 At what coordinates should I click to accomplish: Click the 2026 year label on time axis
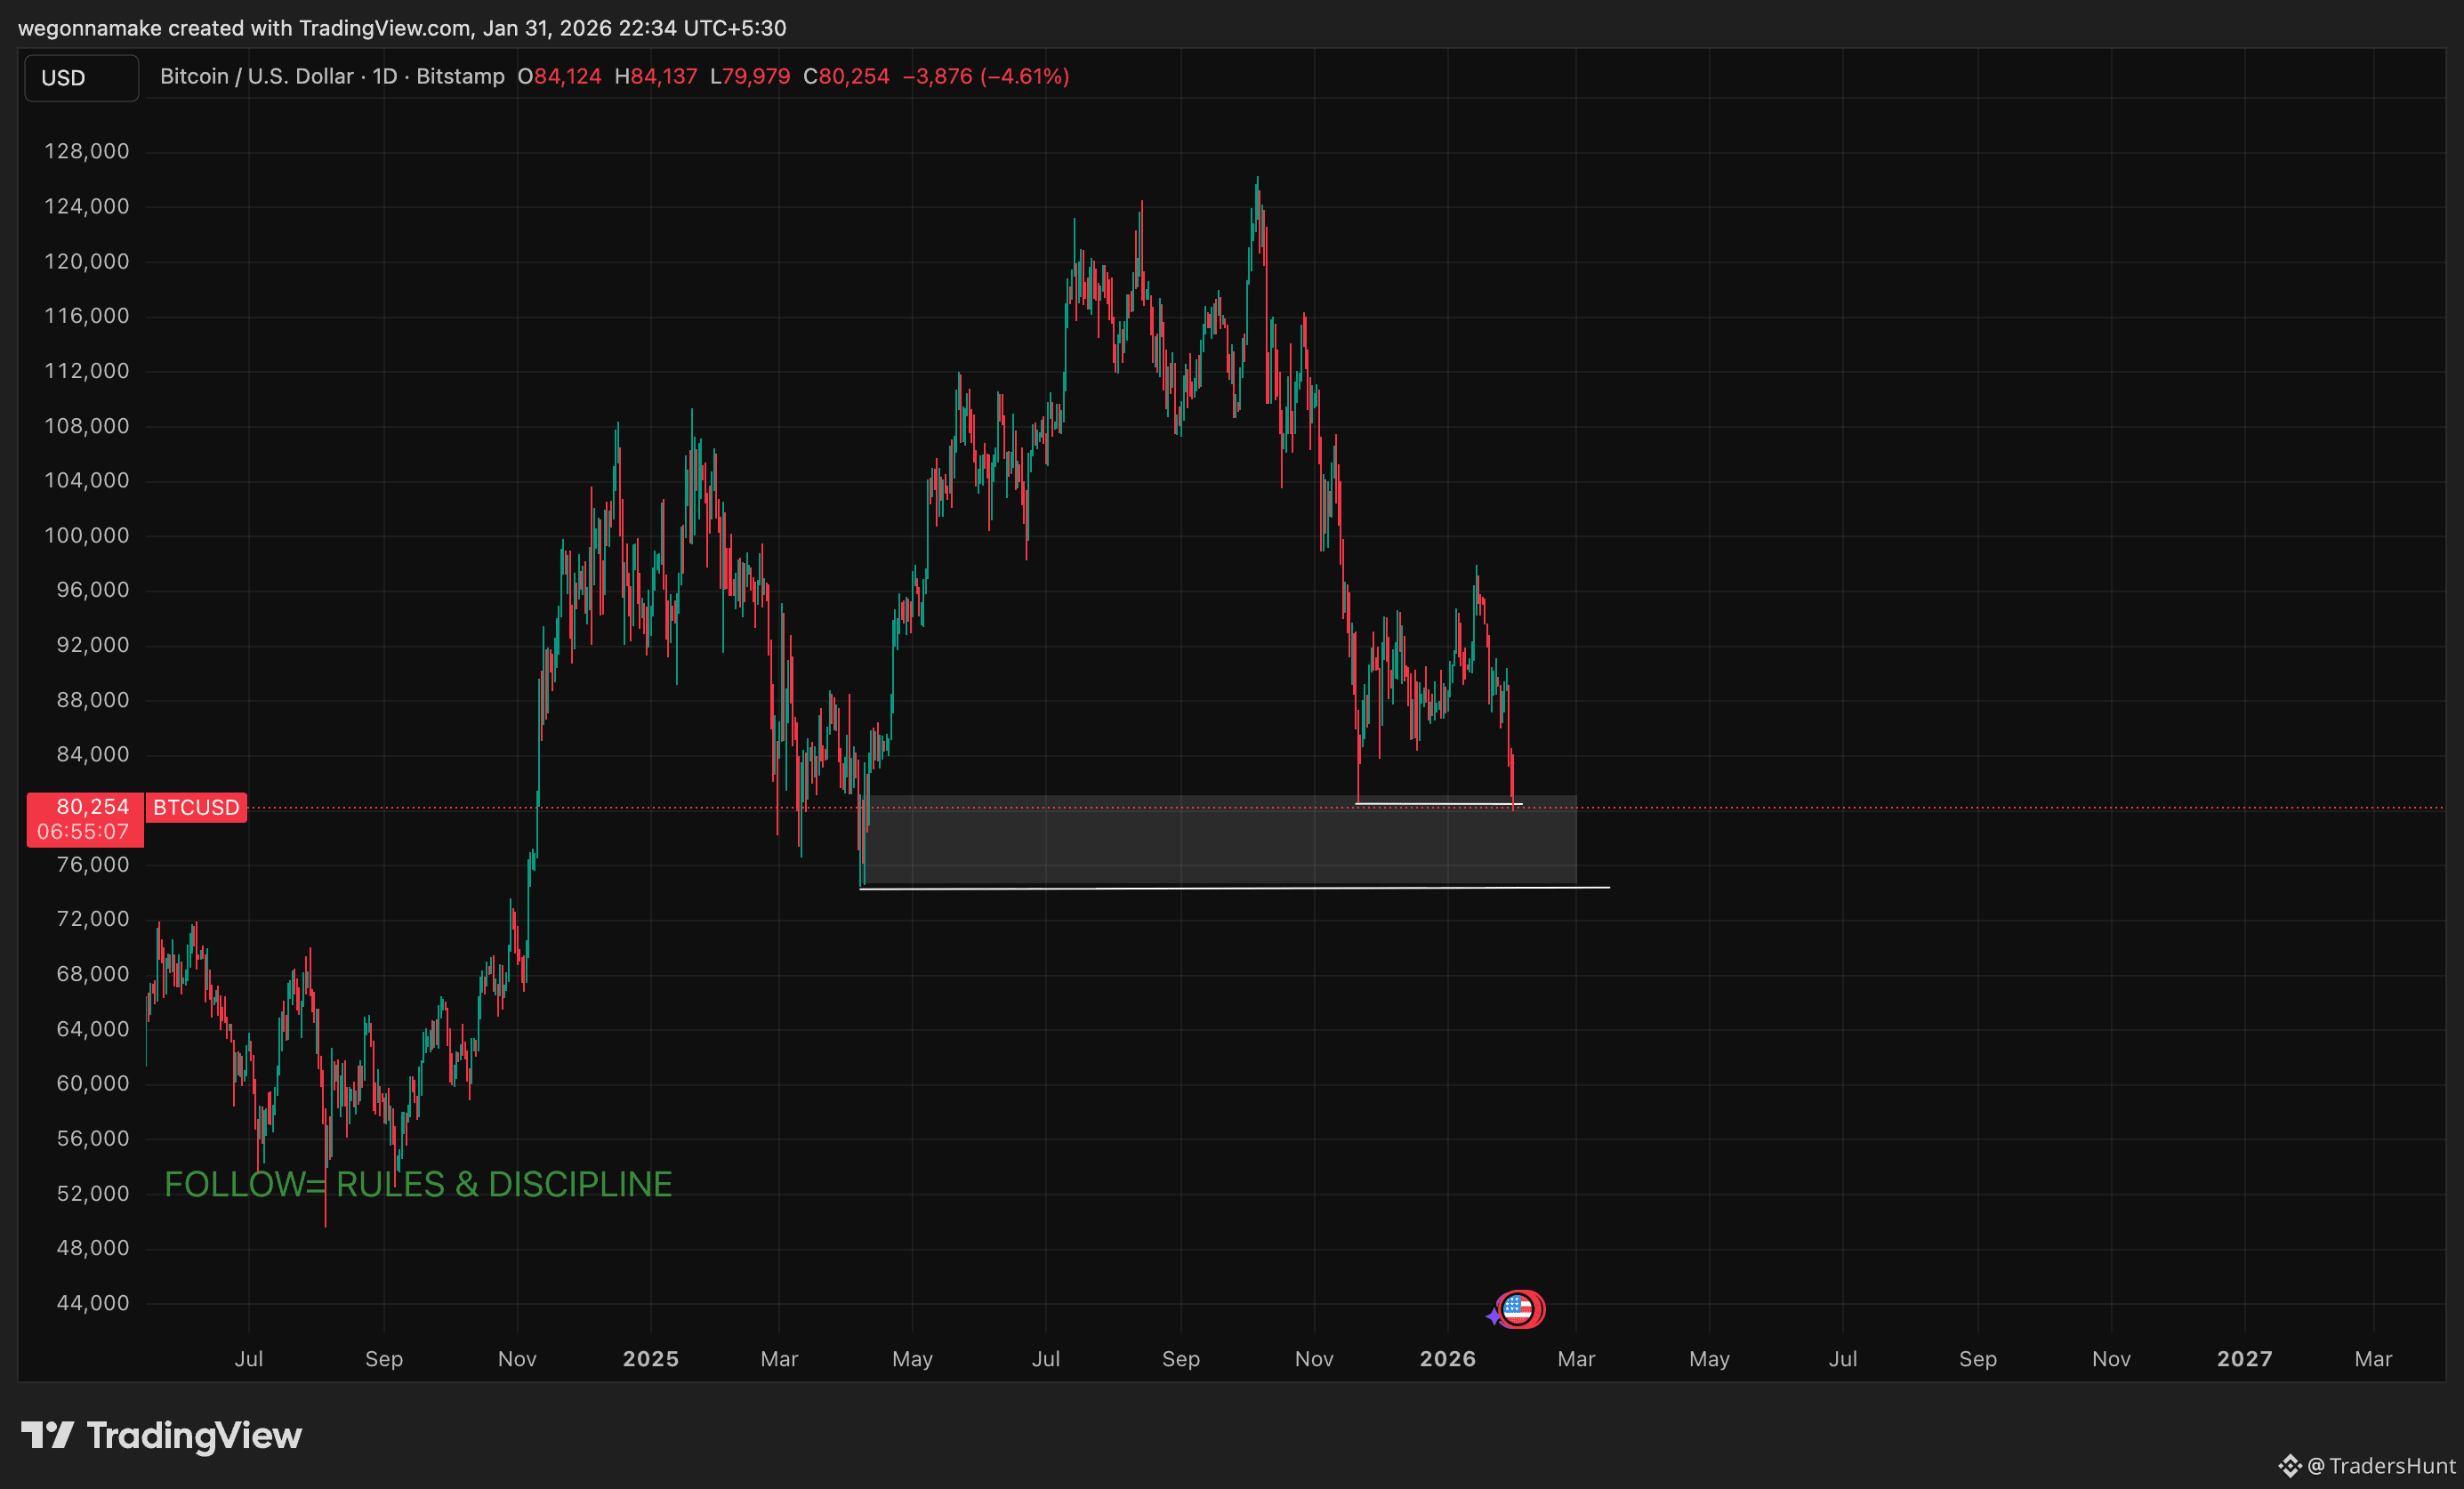click(1448, 1359)
